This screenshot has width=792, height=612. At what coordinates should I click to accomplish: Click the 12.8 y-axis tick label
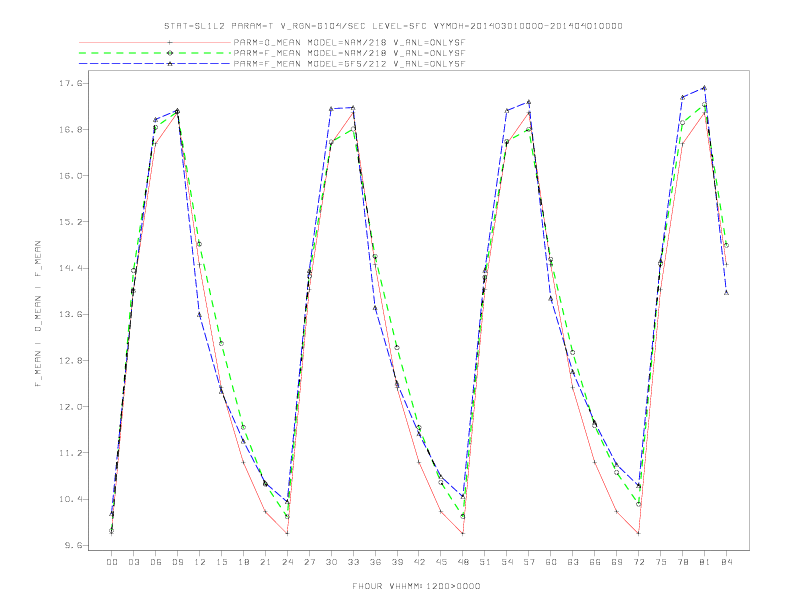pos(69,361)
